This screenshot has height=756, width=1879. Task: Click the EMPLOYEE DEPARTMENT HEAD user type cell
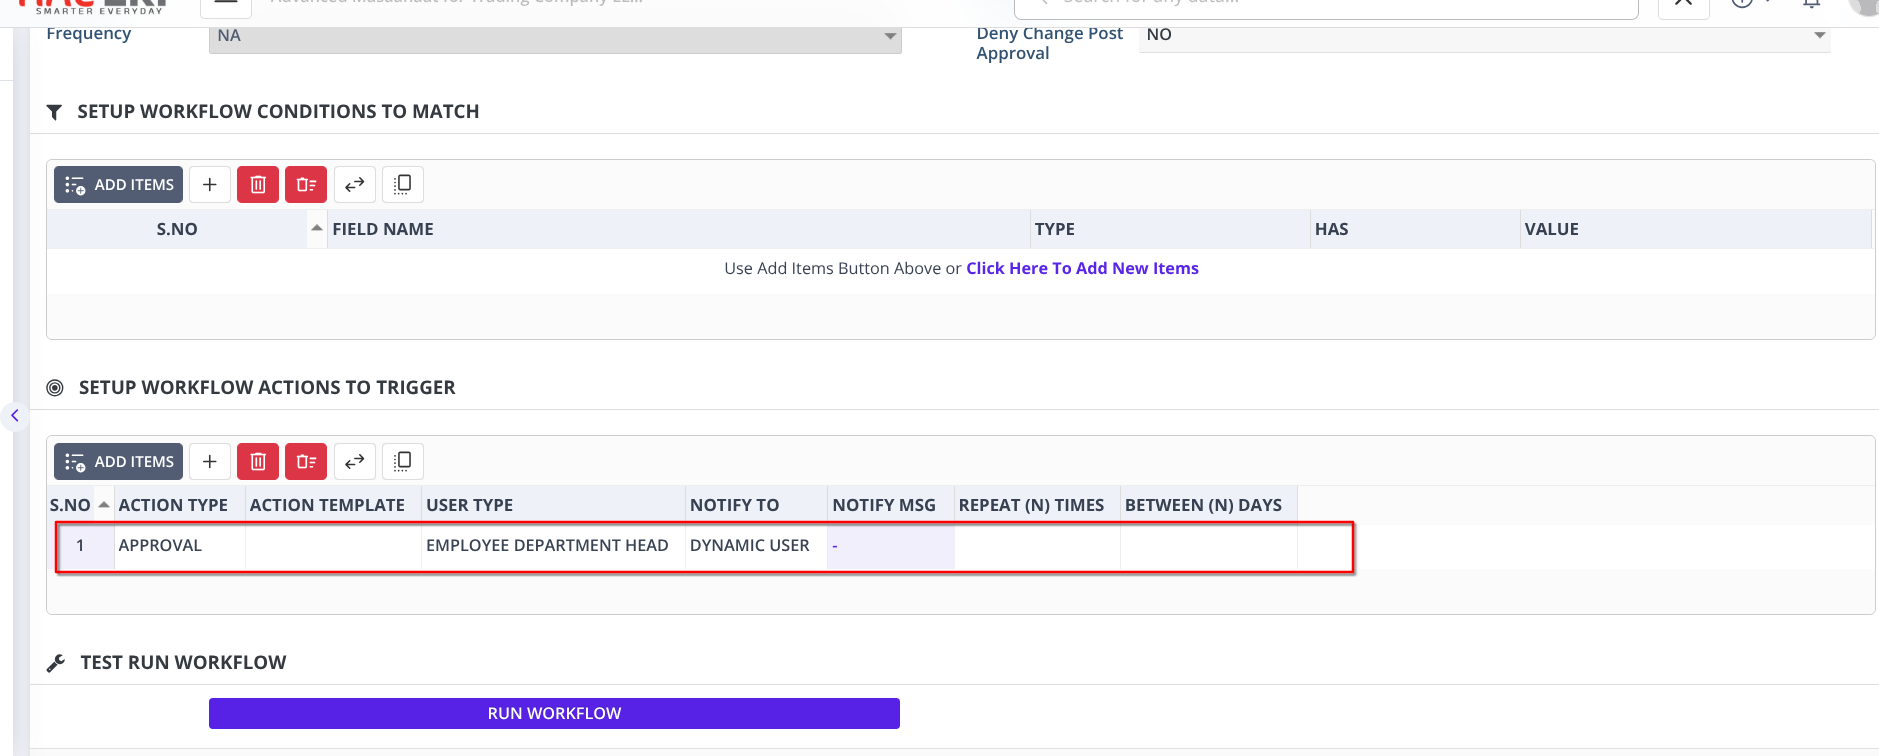[x=547, y=546]
